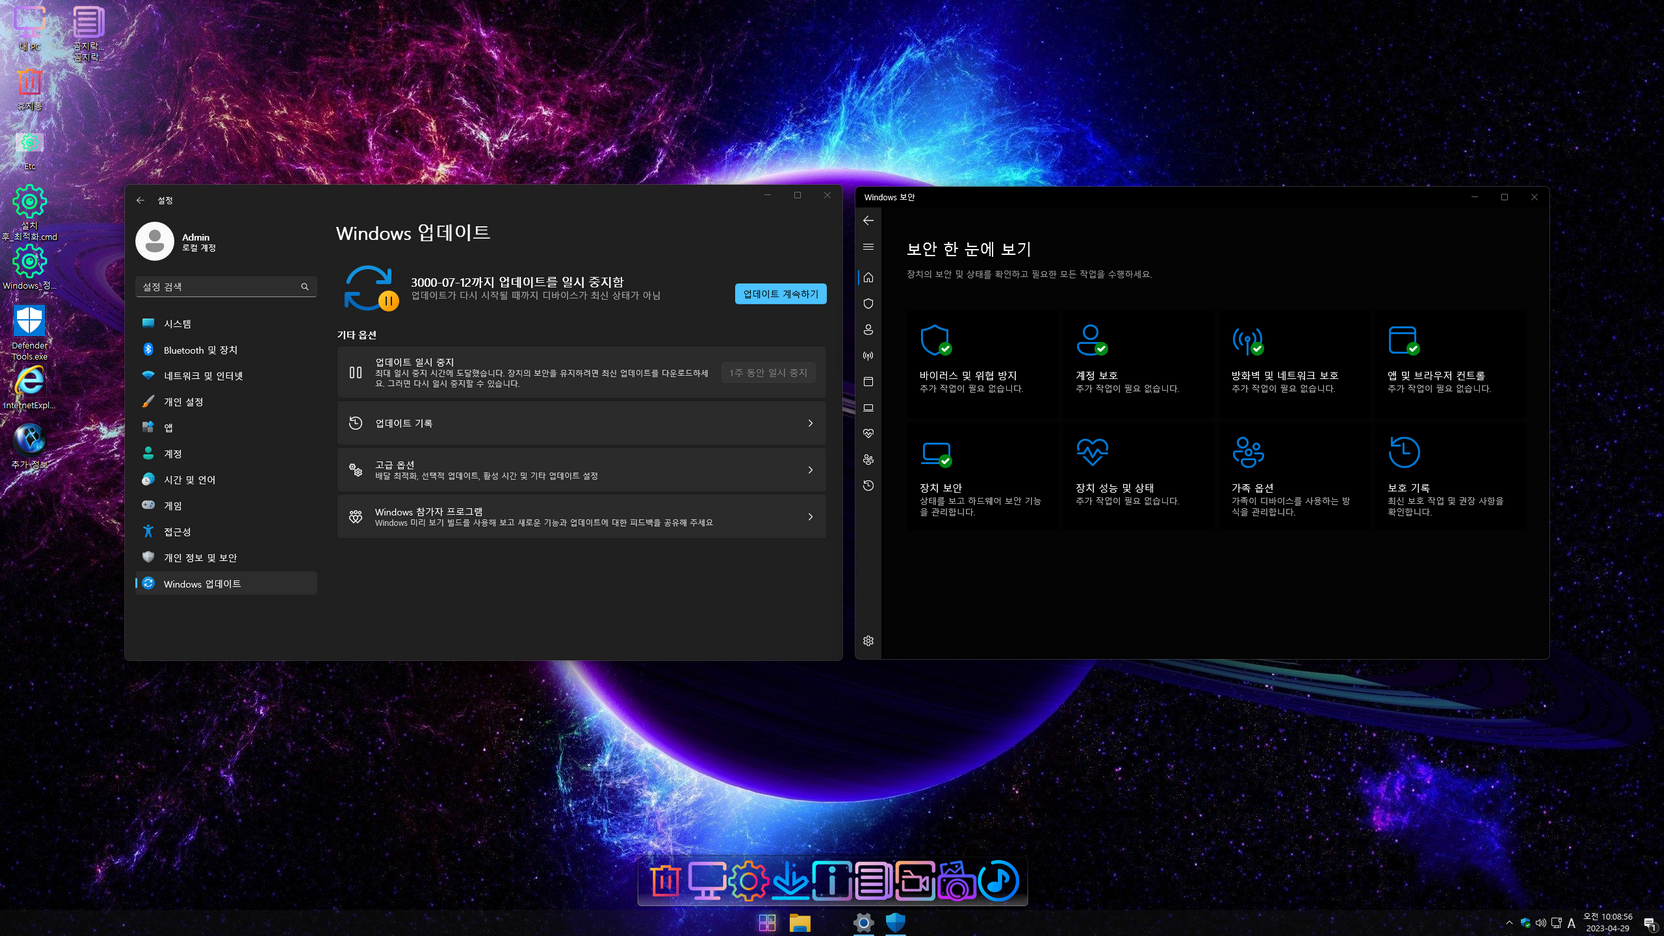The height and width of the screenshot is (936, 1664).
Task: Click the Settings gear on the taskbar
Action: (863, 923)
